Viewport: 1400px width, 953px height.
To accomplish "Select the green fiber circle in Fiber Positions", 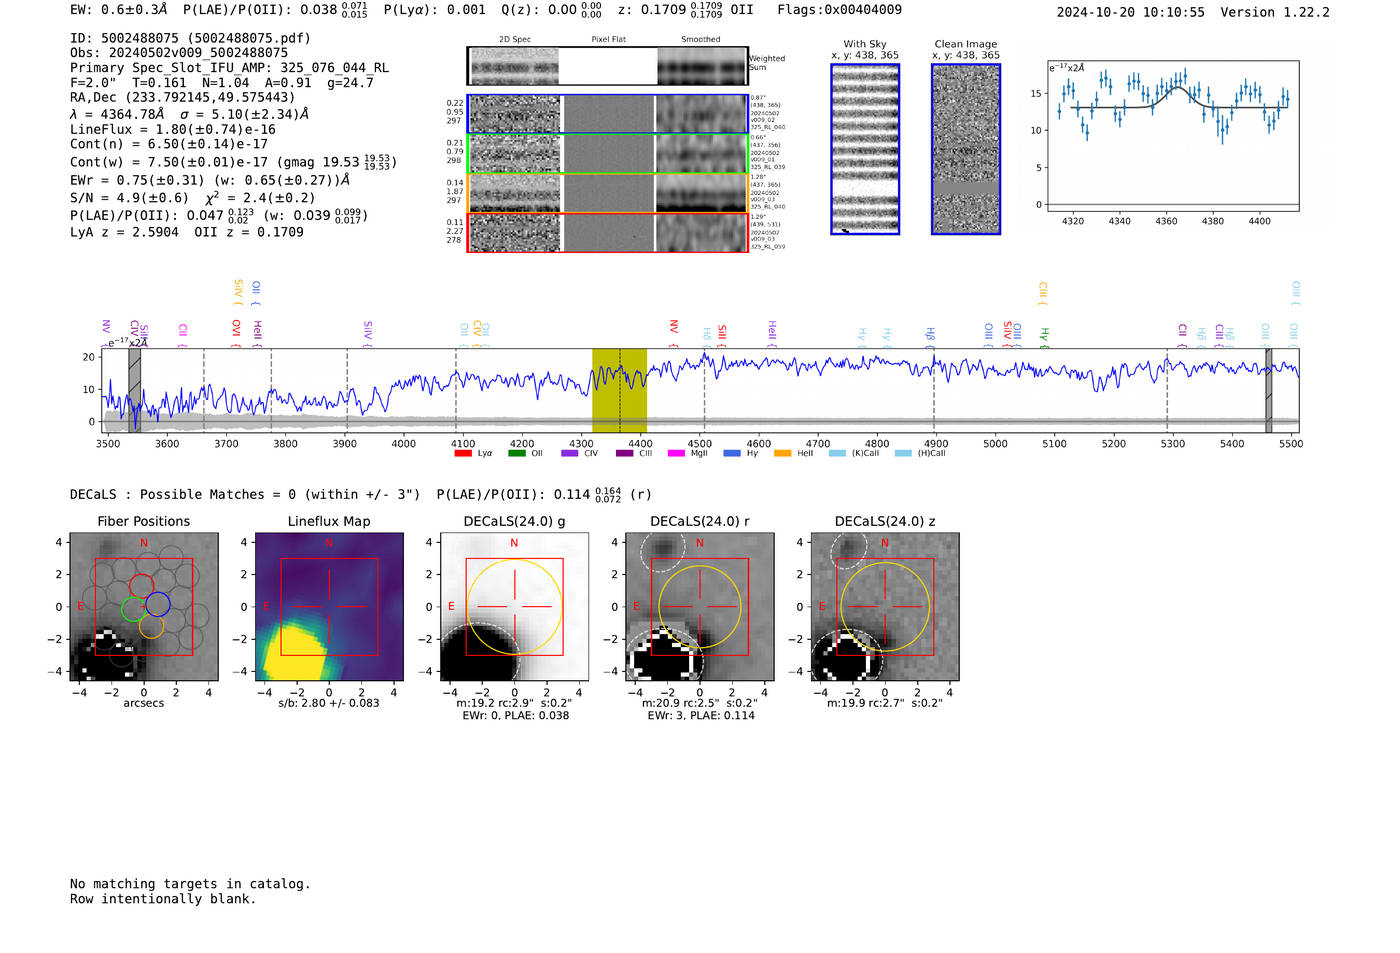I will click(x=133, y=609).
